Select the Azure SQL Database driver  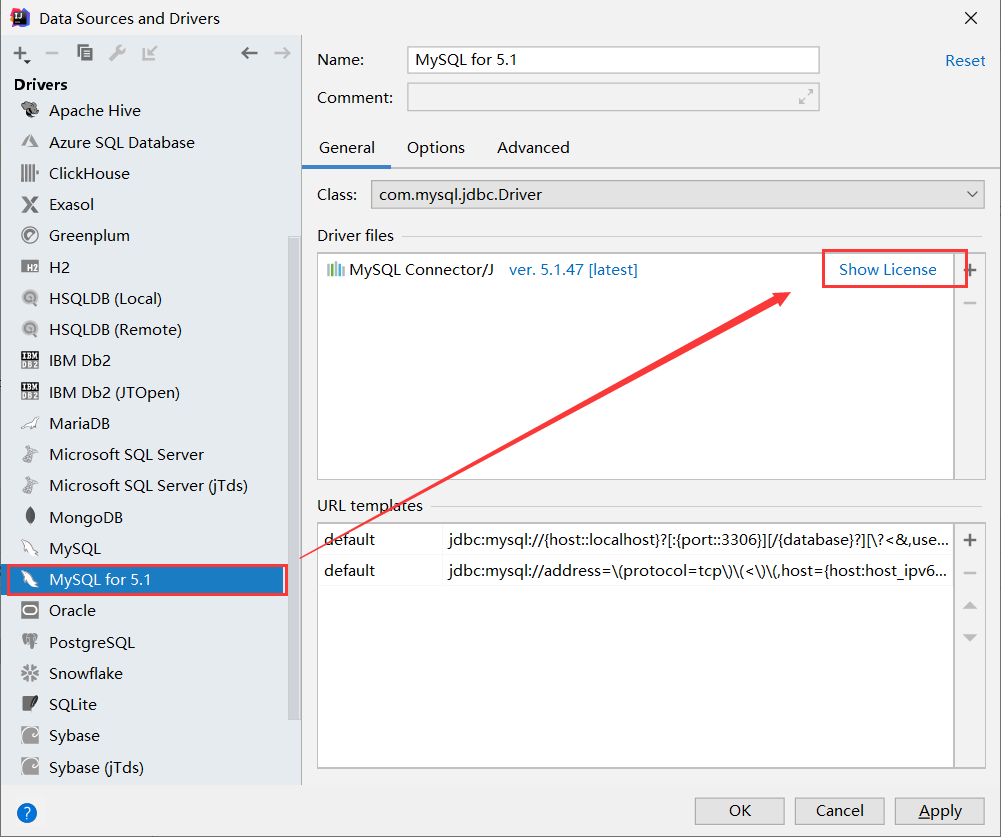[x=144, y=142]
